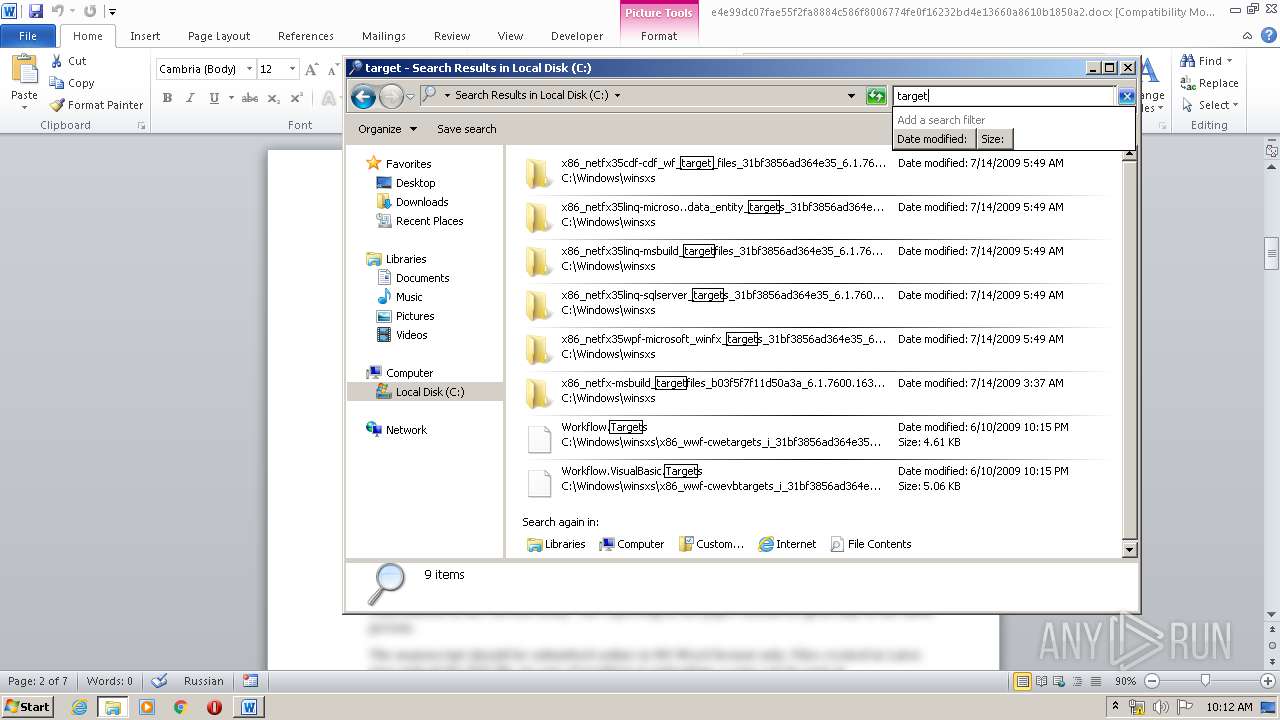Click in the target search input field
Screen dimensions: 1280x720
tap(1004, 96)
